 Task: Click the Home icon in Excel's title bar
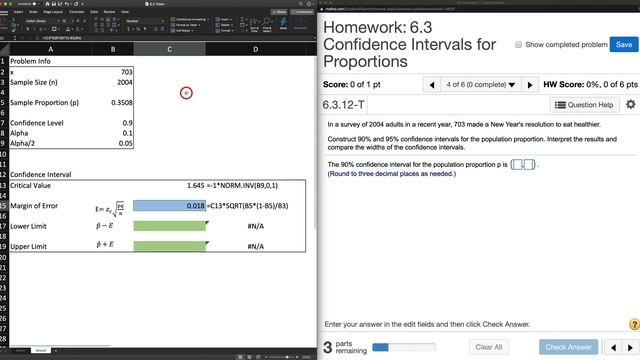(47, 4)
